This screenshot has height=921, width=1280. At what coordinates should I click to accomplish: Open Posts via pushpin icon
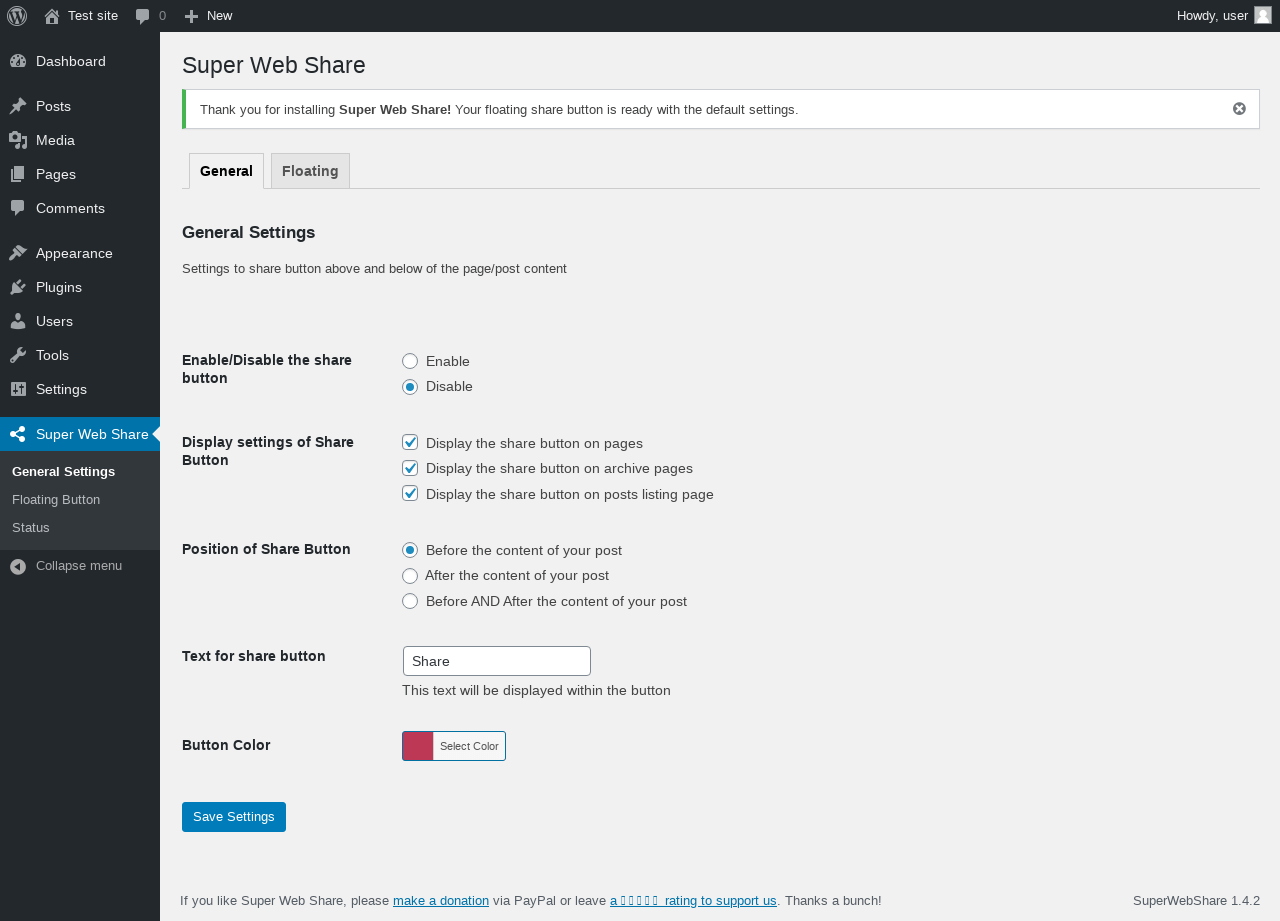[18, 106]
